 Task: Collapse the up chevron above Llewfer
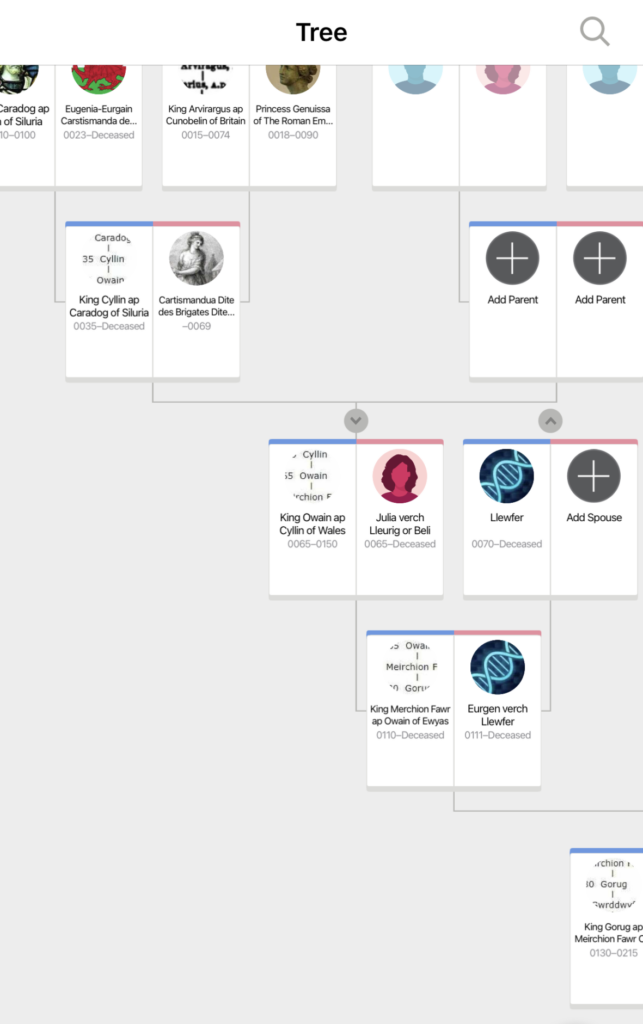point(550,420)
